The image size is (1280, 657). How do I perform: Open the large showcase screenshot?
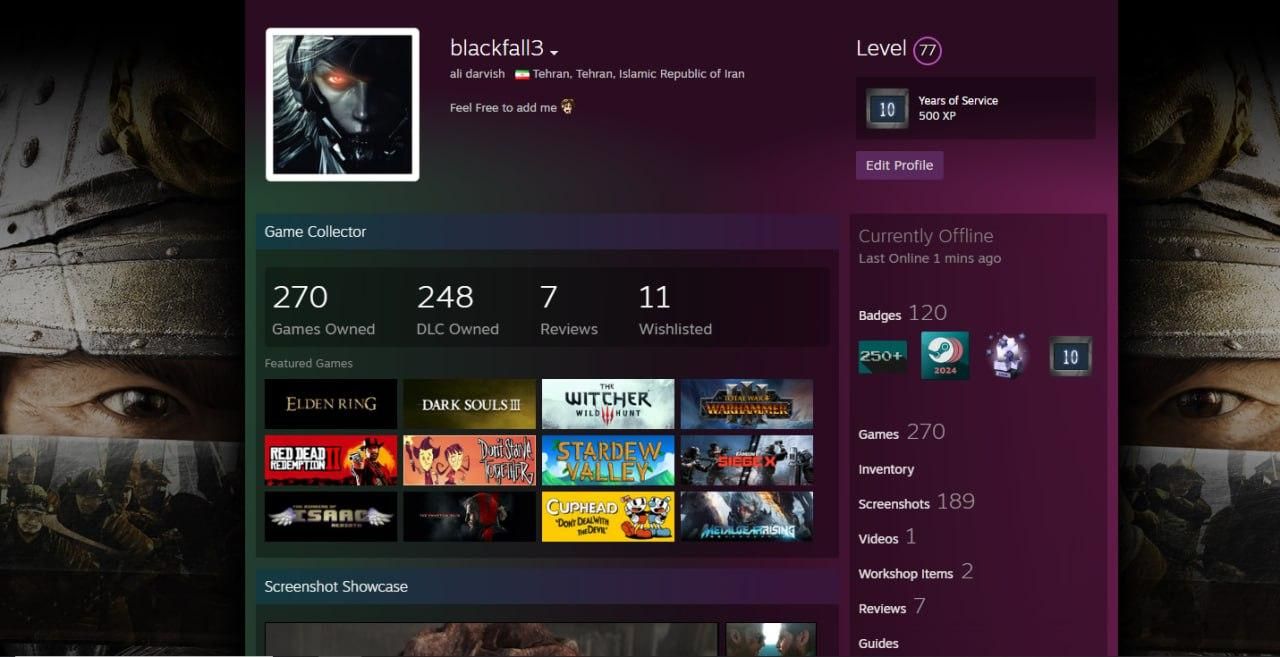click(491, 639)
